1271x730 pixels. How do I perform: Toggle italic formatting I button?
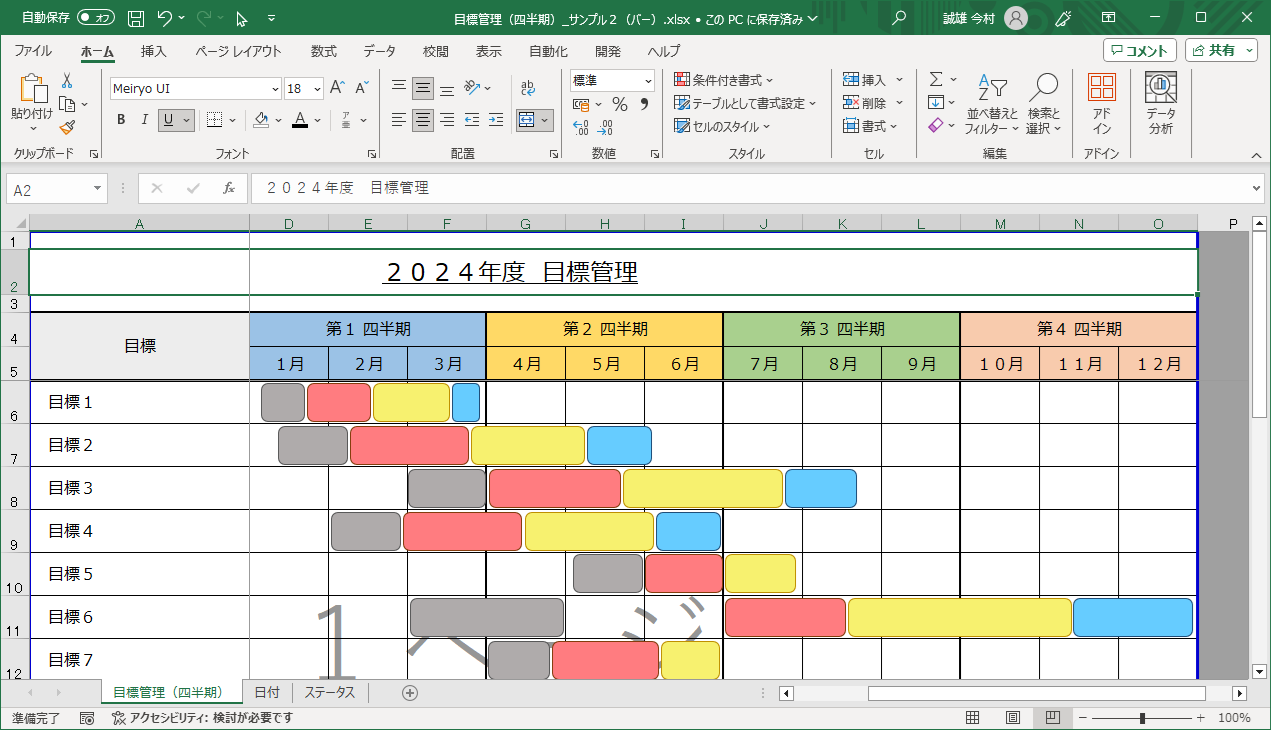pyautogui.click(x=145, y=120)
